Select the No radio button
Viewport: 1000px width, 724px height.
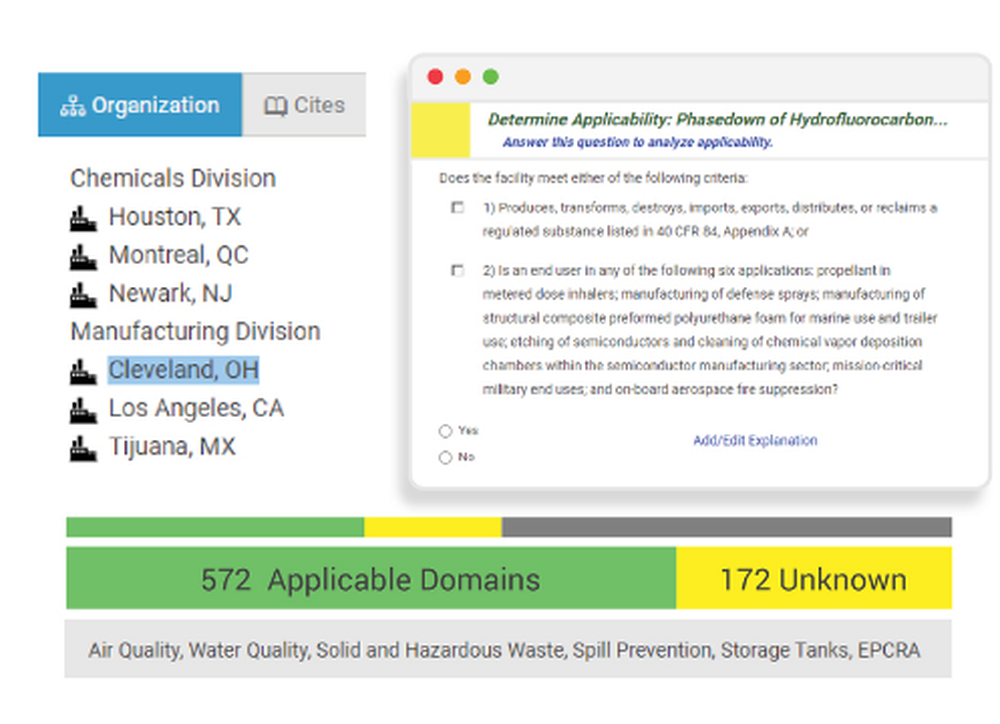(444, 456)
